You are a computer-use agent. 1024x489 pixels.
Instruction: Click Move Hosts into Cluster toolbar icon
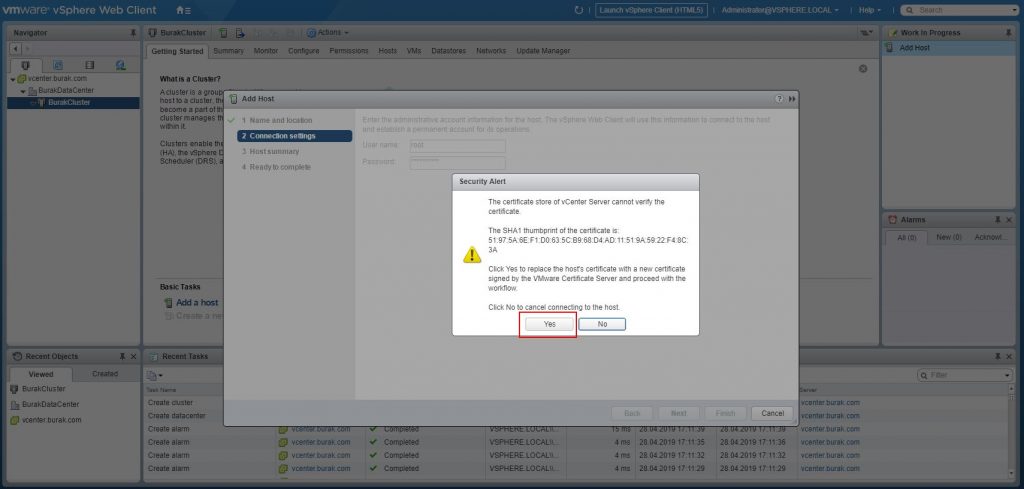[x=240, y=33]
